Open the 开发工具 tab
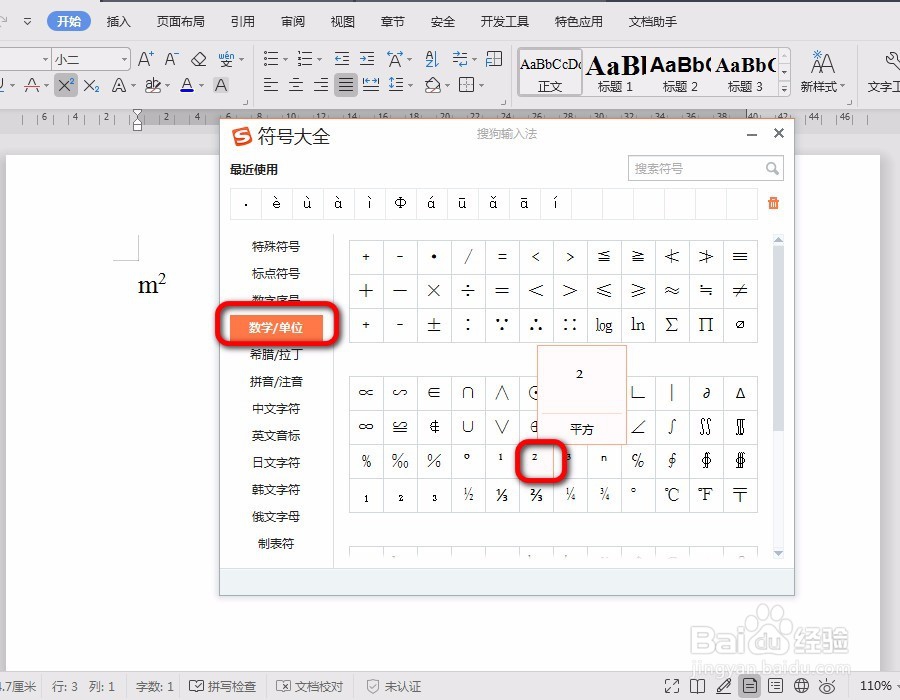 (505, 21)
